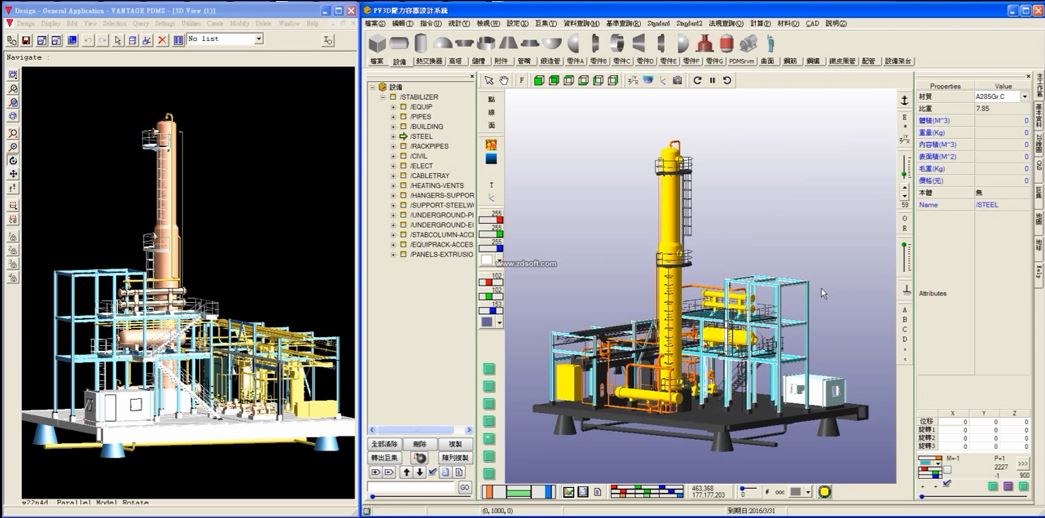Switch to the PDMSrvm tab

point(741,61)
